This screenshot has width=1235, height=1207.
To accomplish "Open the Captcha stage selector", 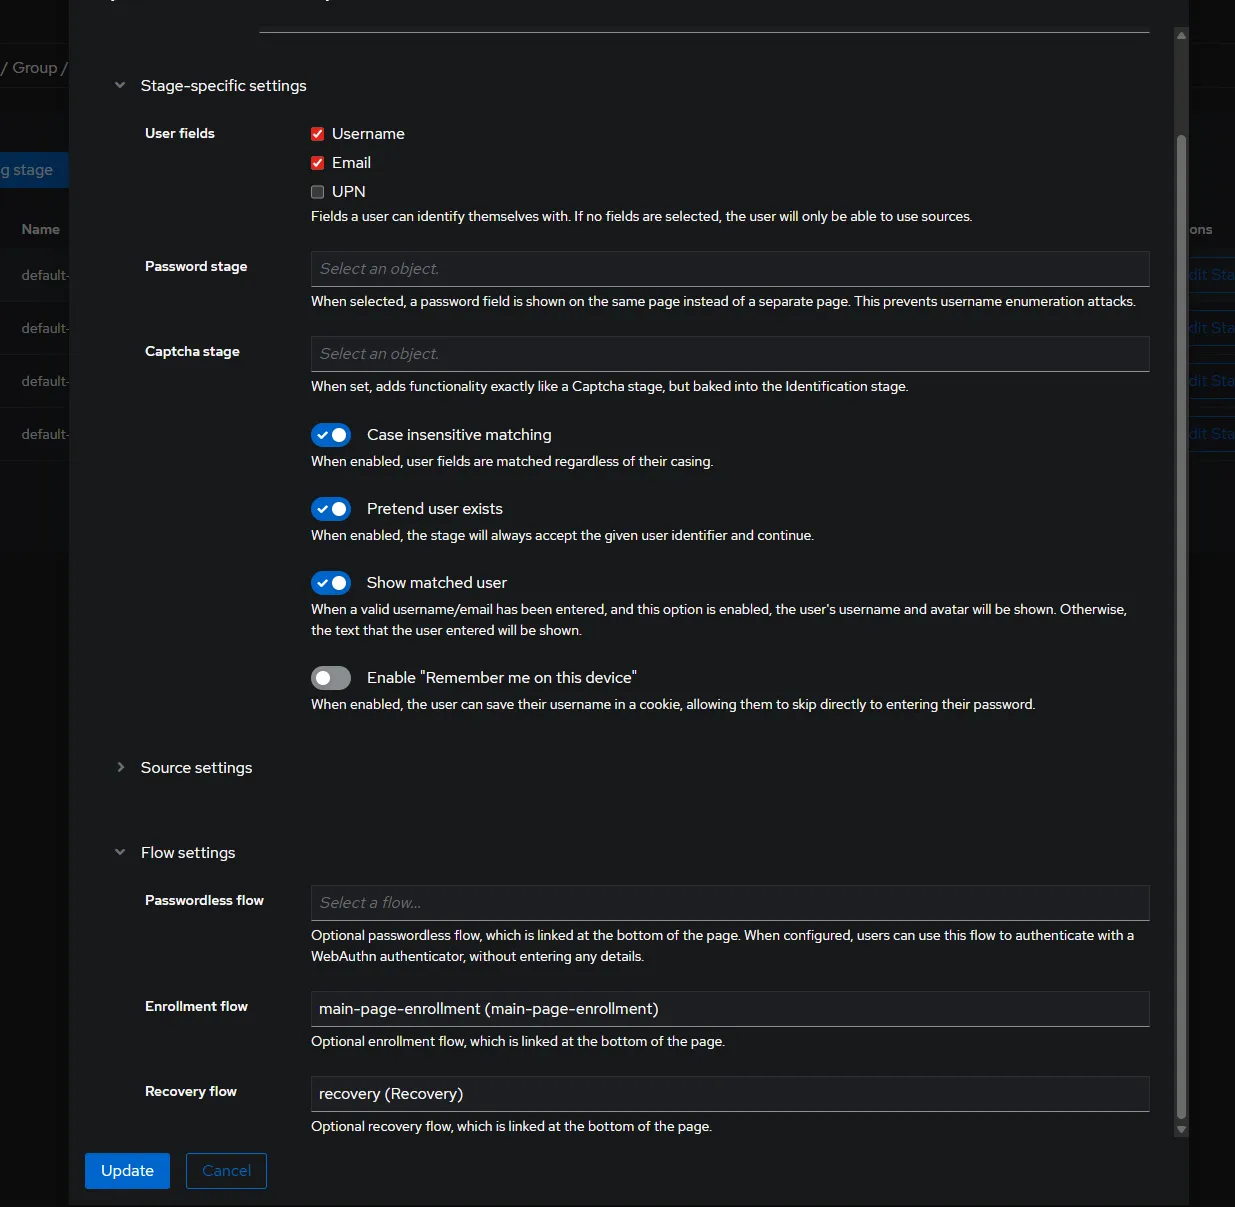I will 729,354.
